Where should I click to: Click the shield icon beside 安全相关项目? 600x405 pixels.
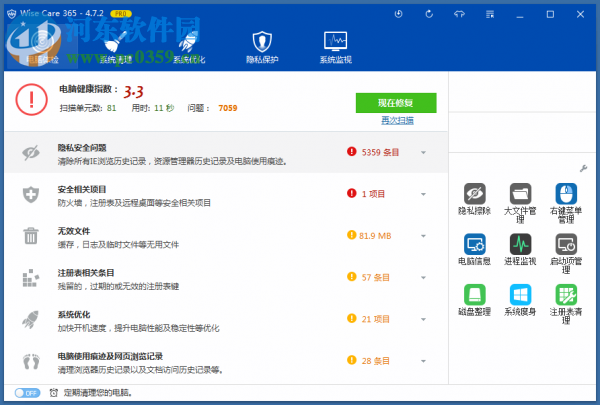point(31,194)
